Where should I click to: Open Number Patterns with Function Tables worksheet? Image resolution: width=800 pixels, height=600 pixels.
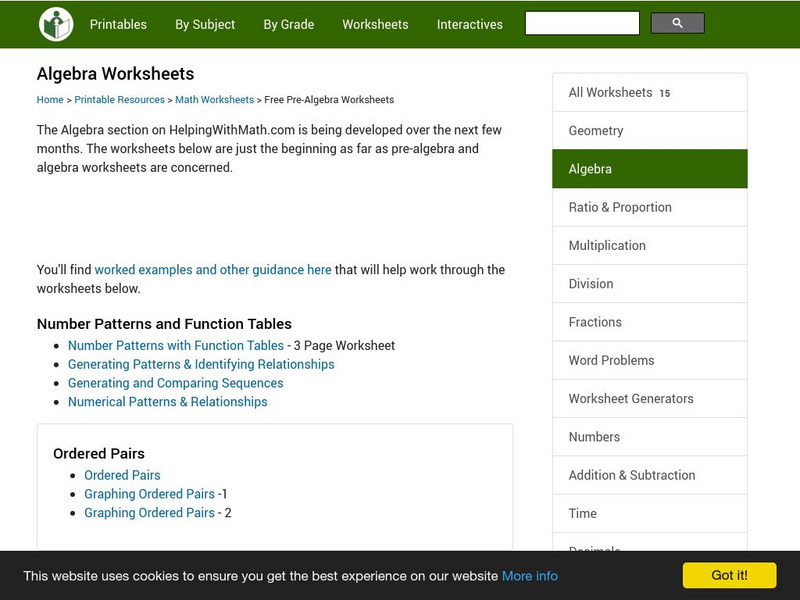click(176, 346)
